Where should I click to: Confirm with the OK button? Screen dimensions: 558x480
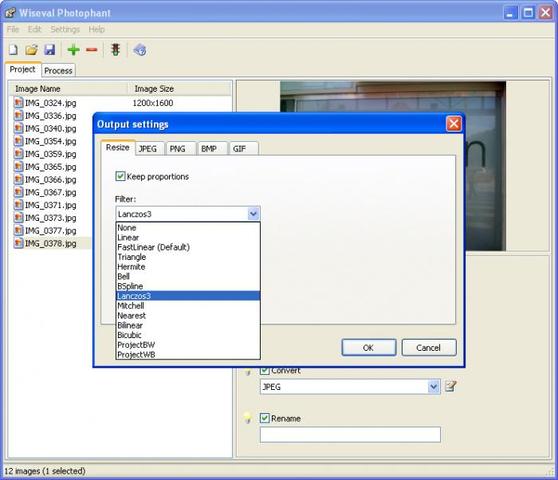coord(369,348)
